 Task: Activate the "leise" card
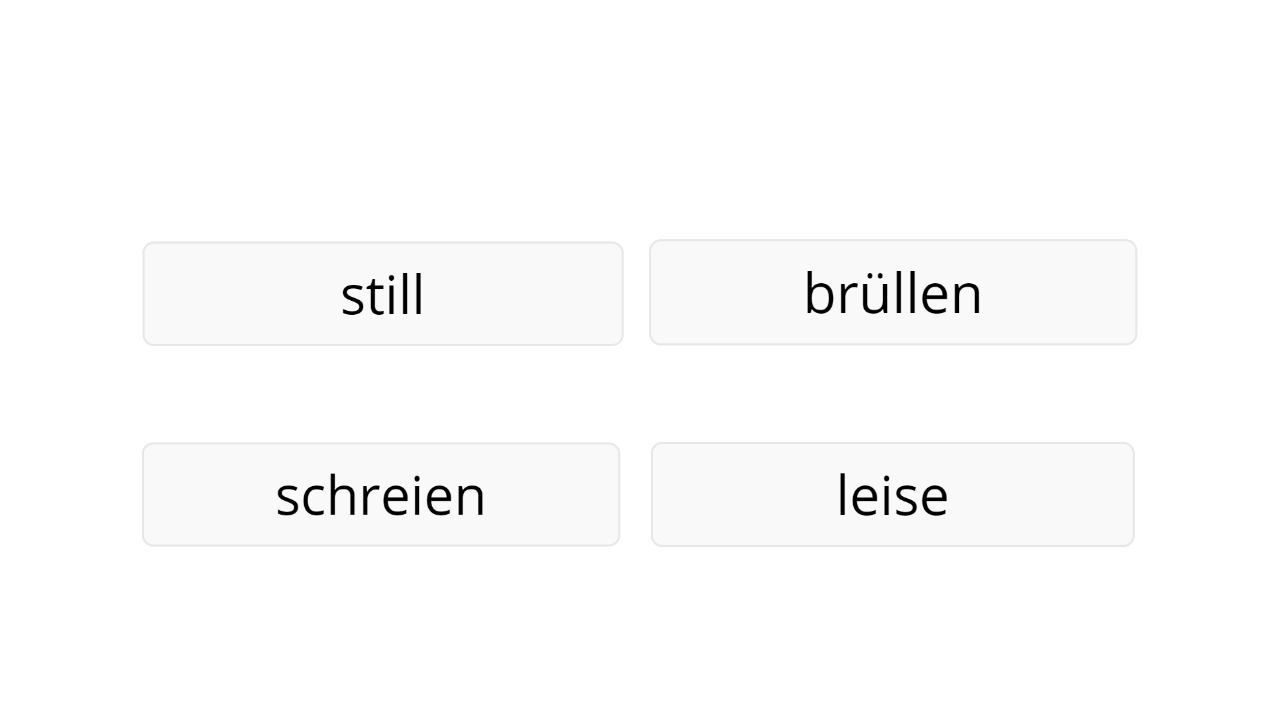tap(893, 495)
